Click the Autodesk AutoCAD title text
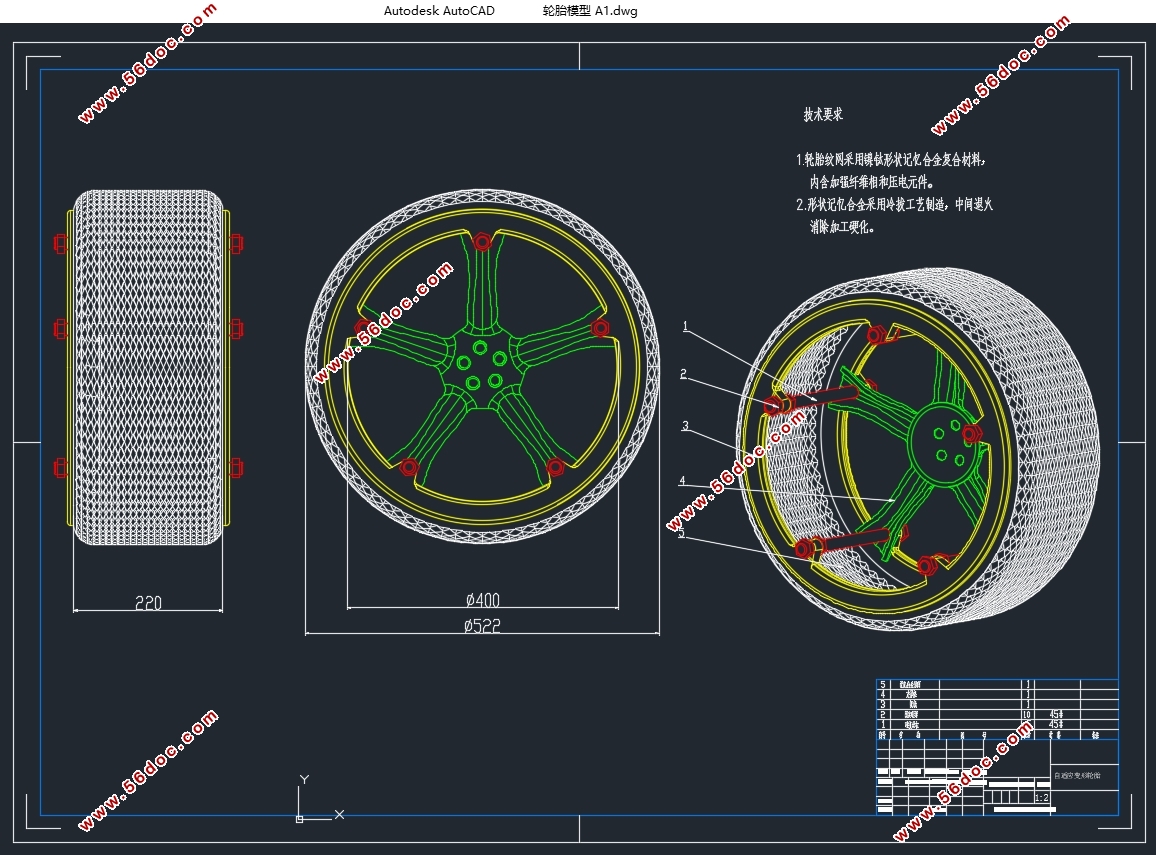 tap(439, 10)
